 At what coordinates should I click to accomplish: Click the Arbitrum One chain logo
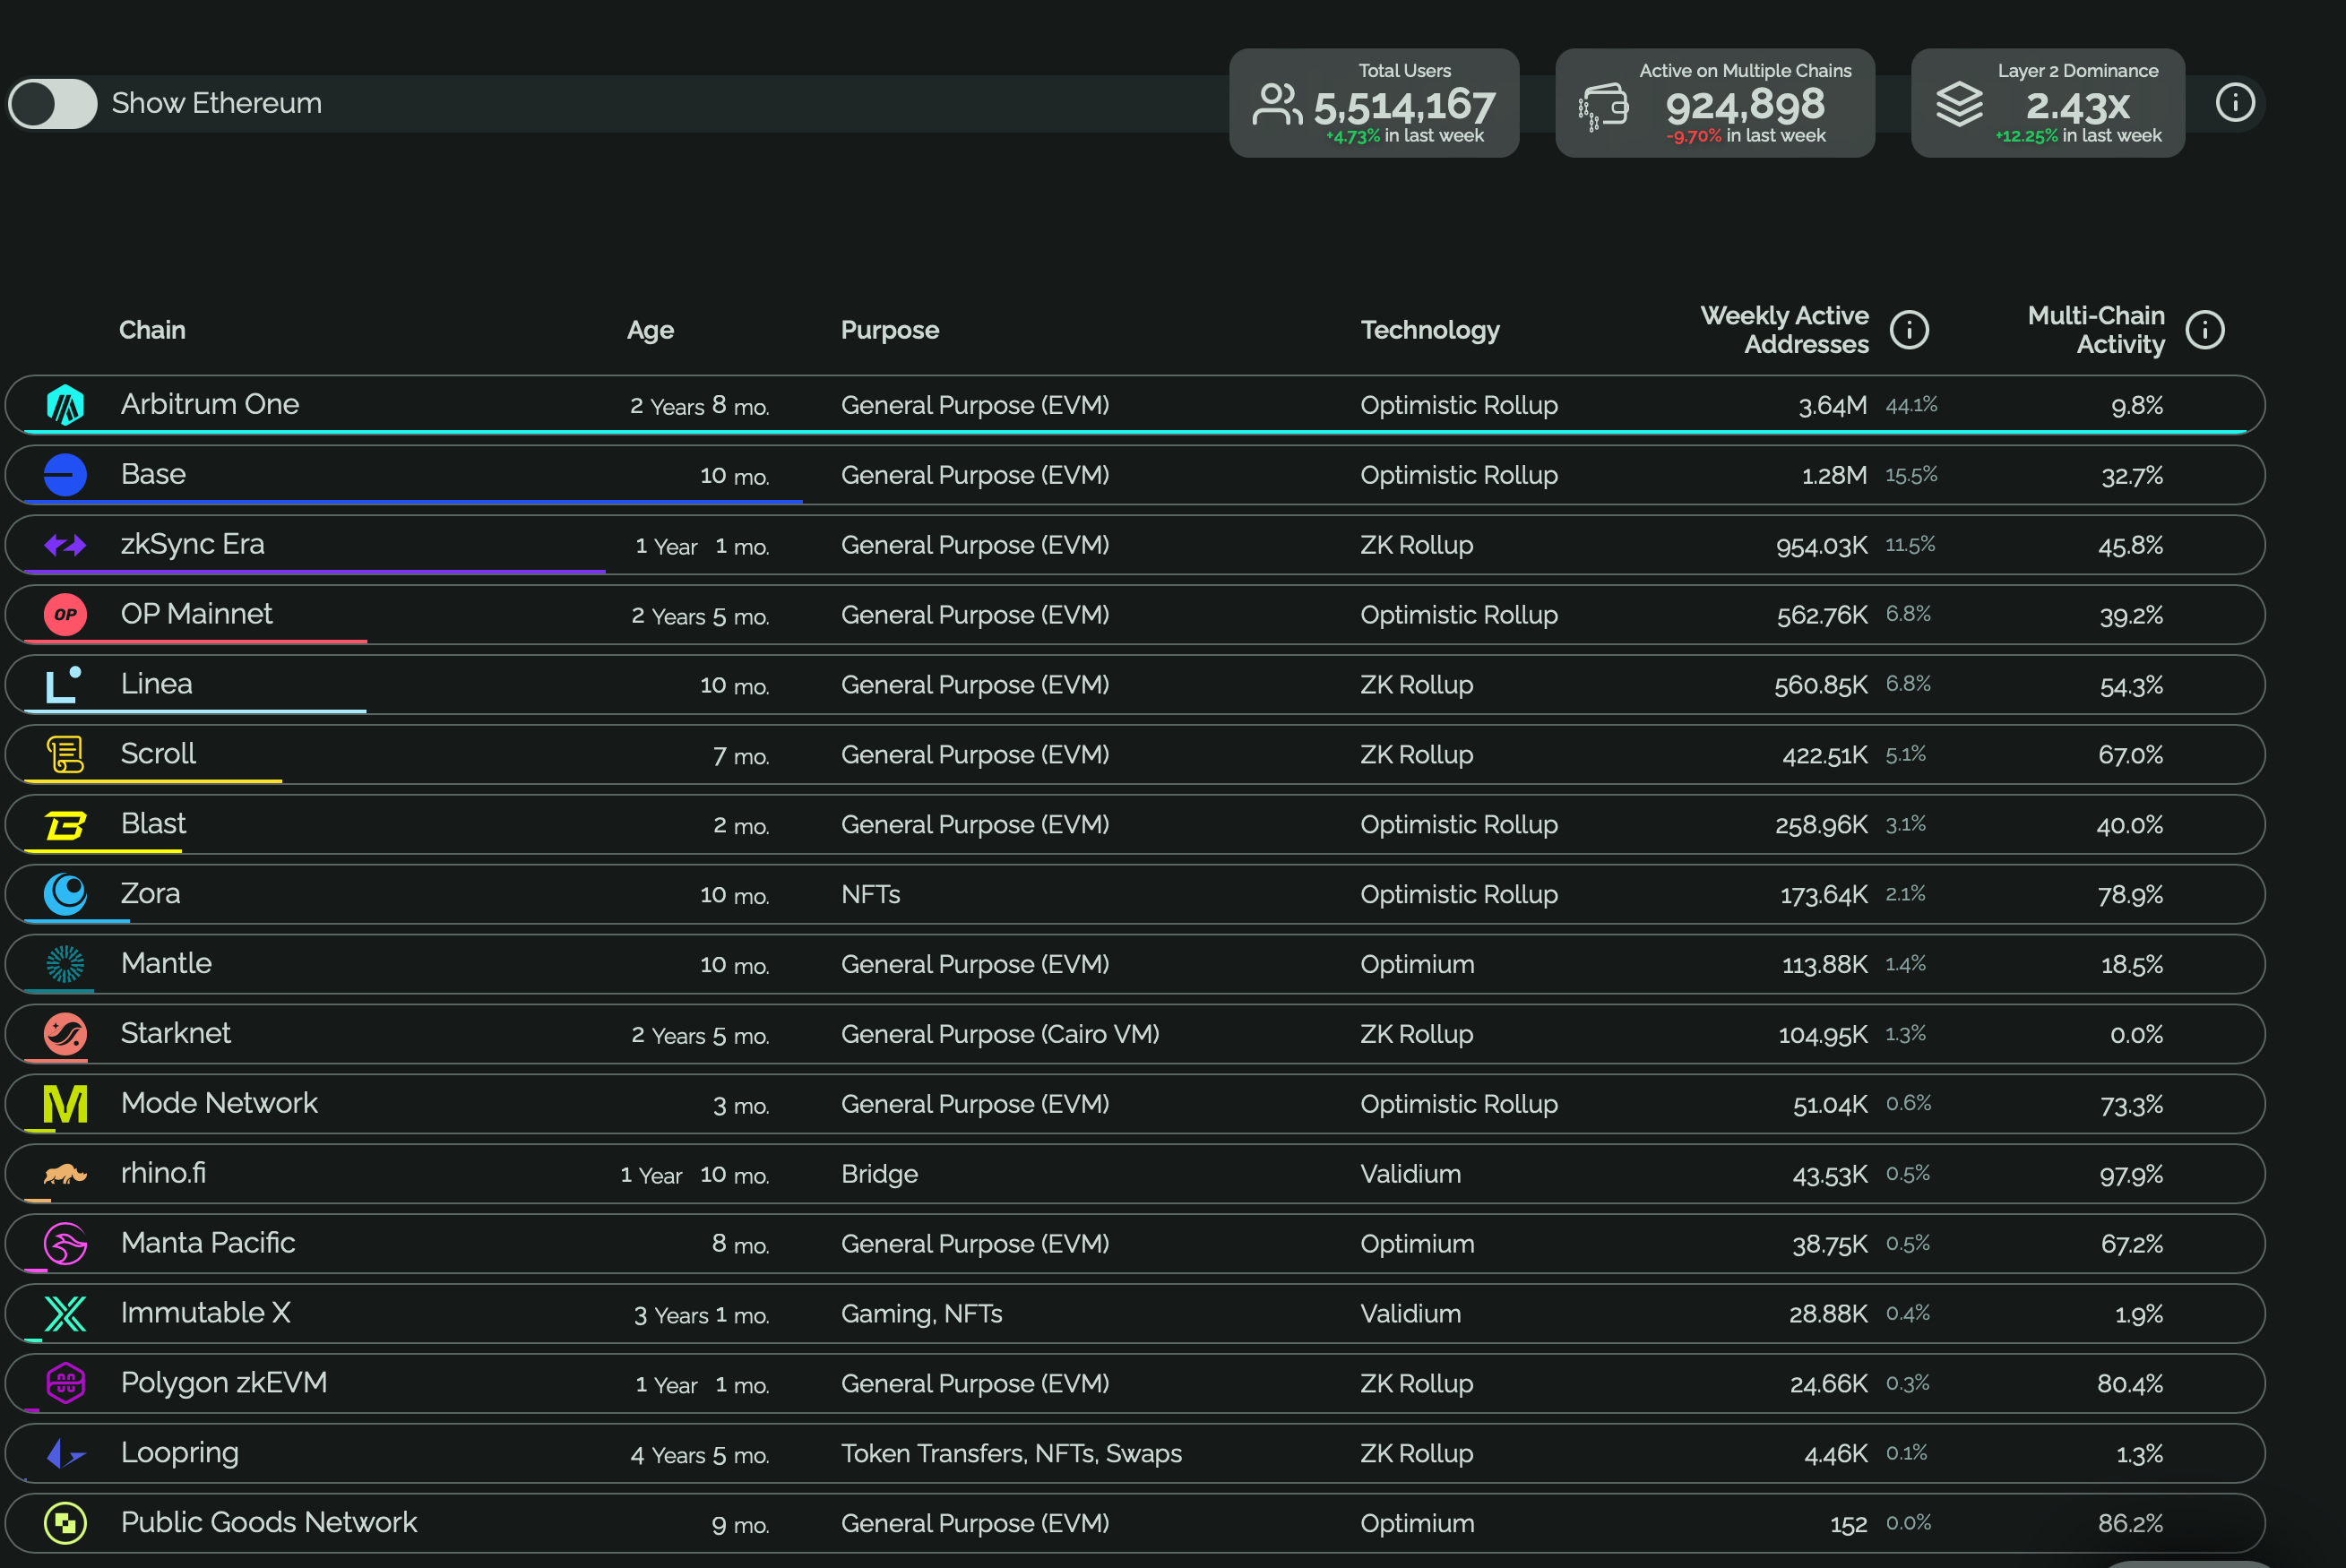[65, 405]
